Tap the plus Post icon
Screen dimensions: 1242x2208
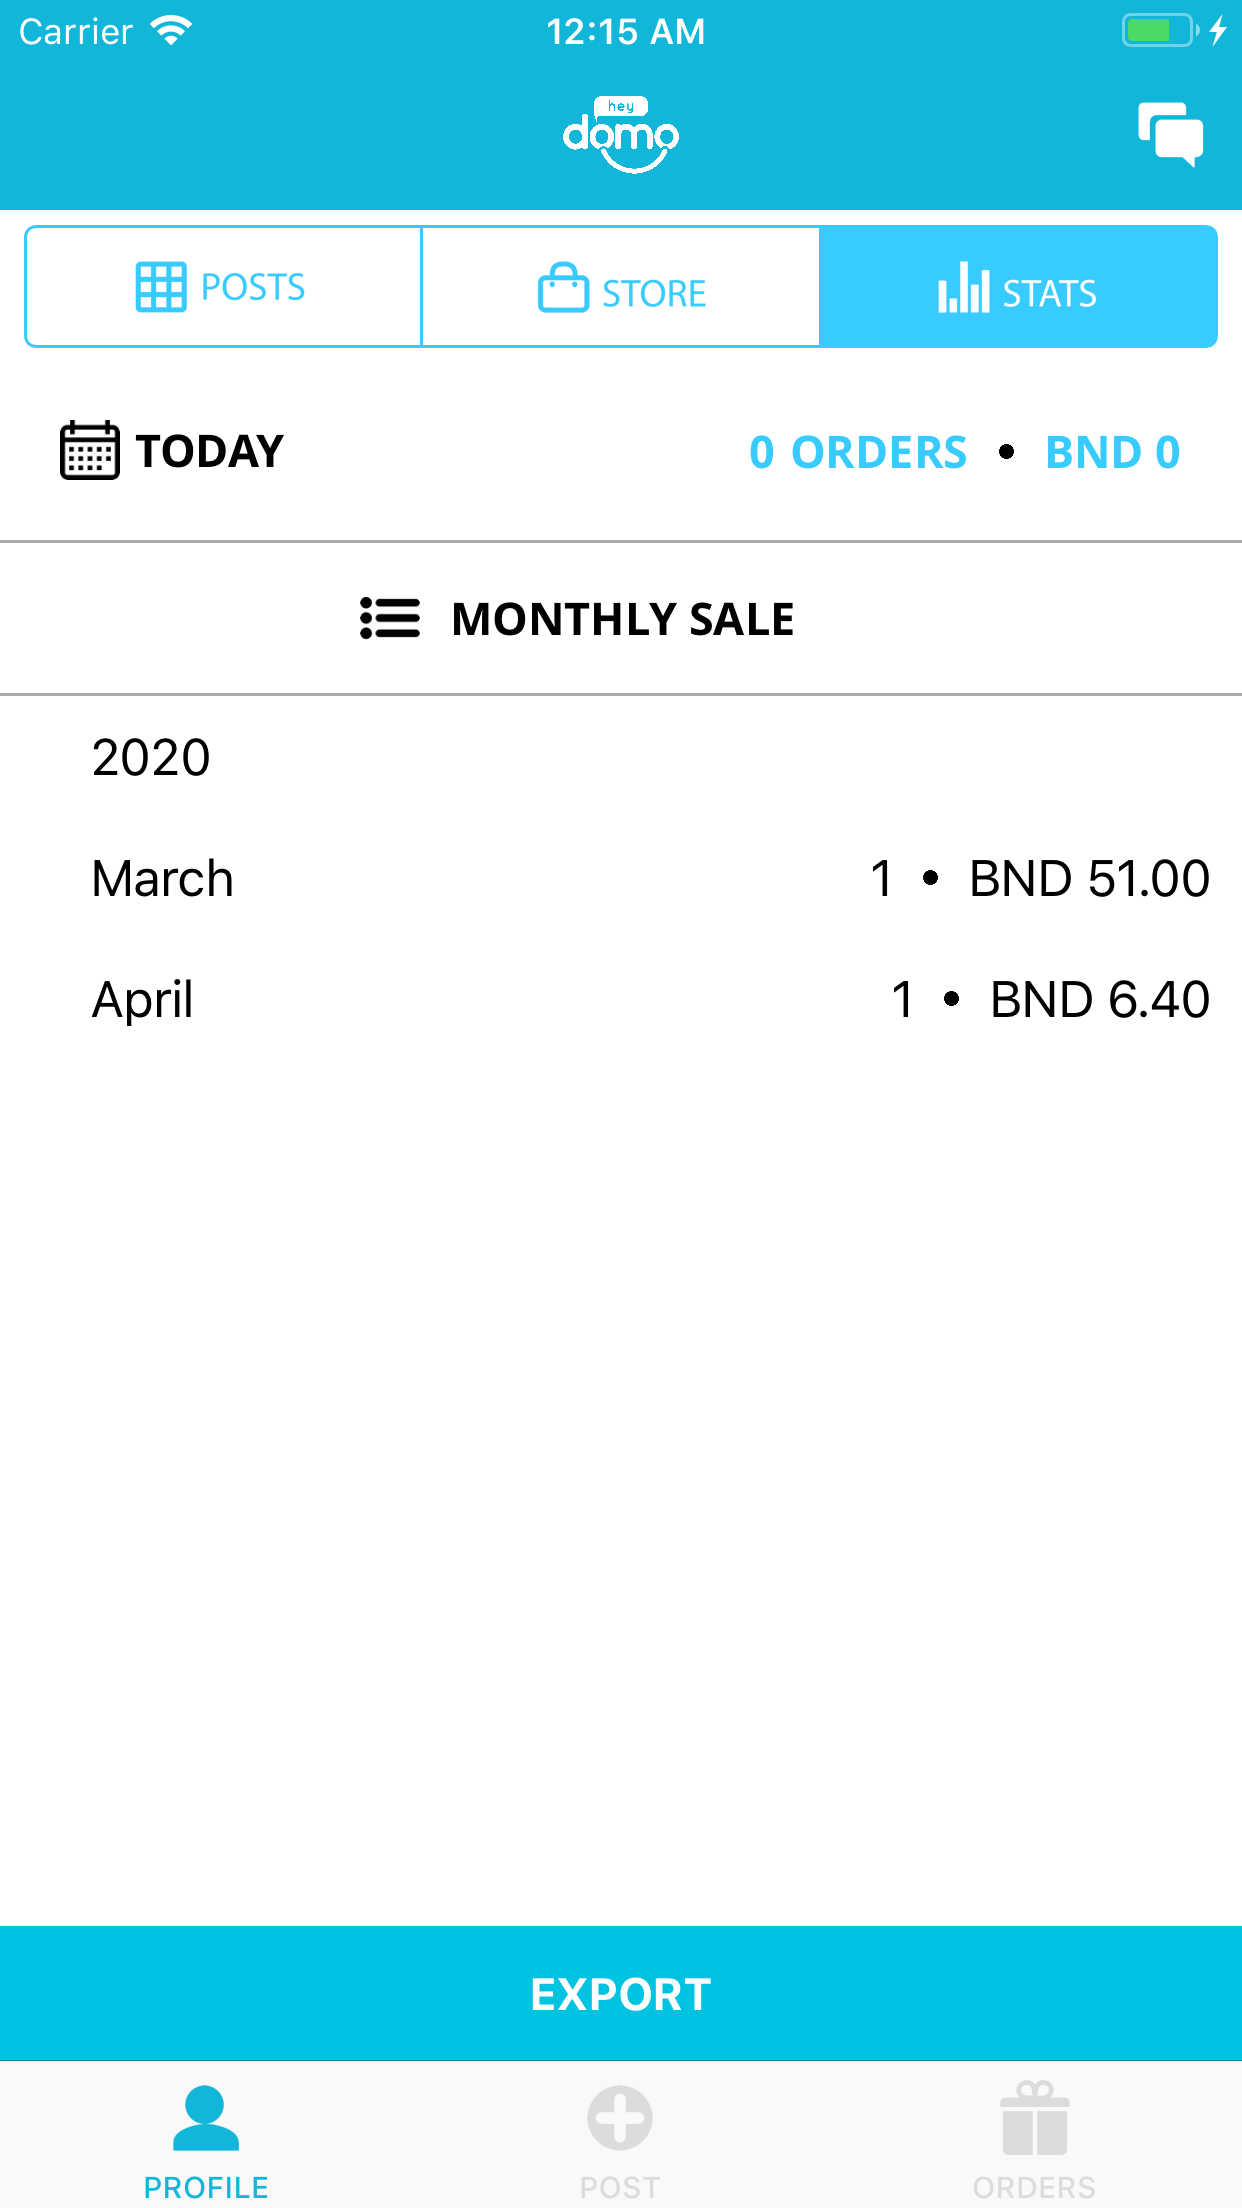(620, 2117)
